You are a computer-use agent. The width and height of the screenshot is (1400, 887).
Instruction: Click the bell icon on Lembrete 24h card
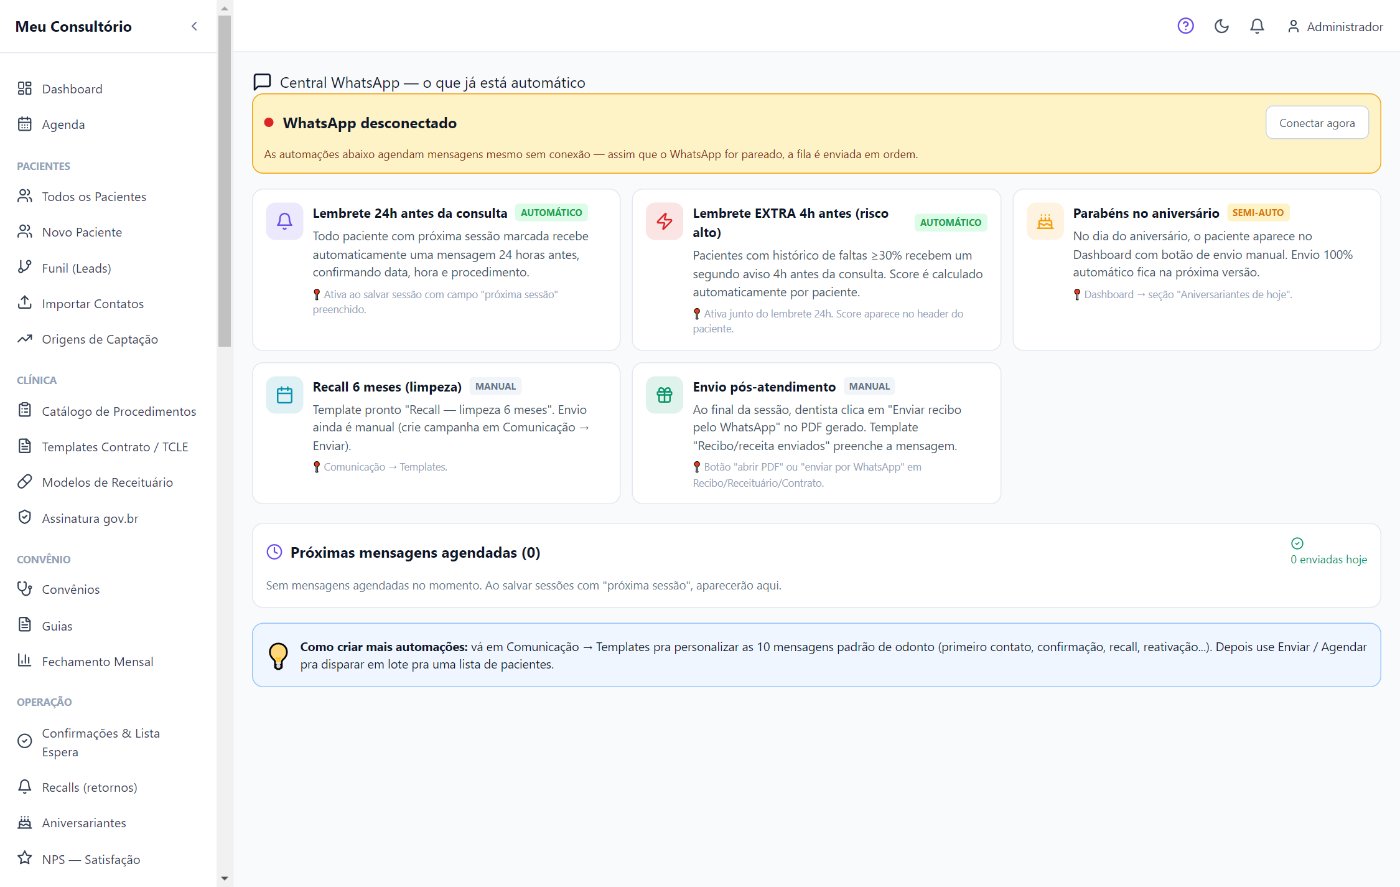284,221
